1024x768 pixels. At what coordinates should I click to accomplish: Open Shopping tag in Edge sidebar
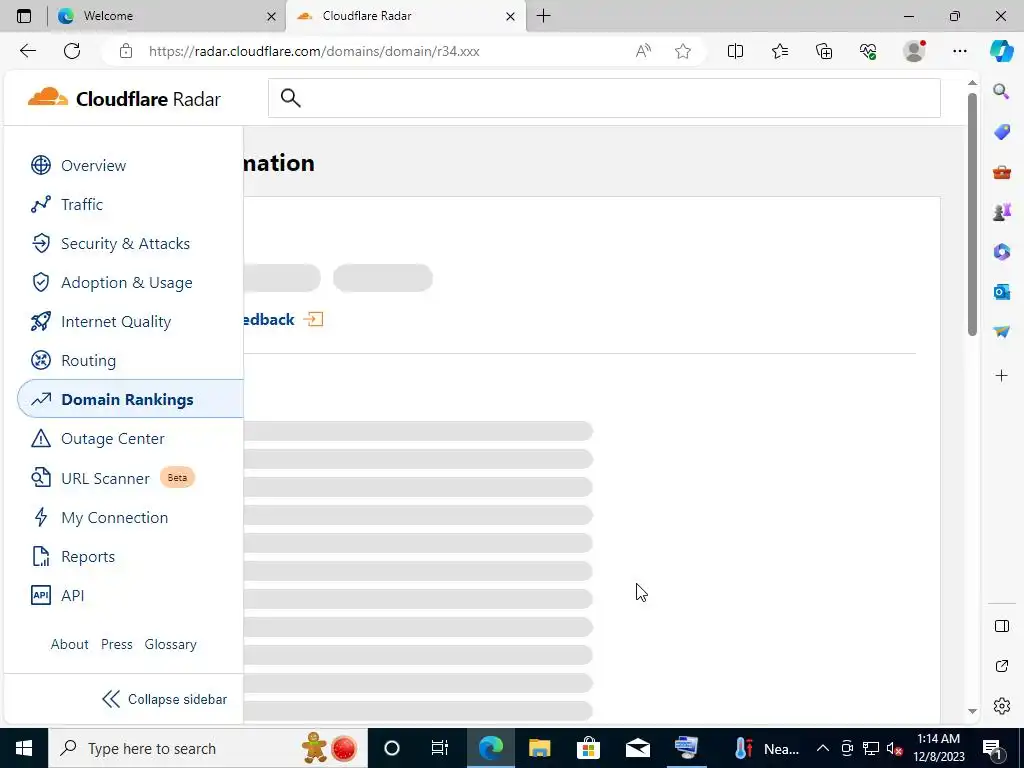pos(1001,132)
